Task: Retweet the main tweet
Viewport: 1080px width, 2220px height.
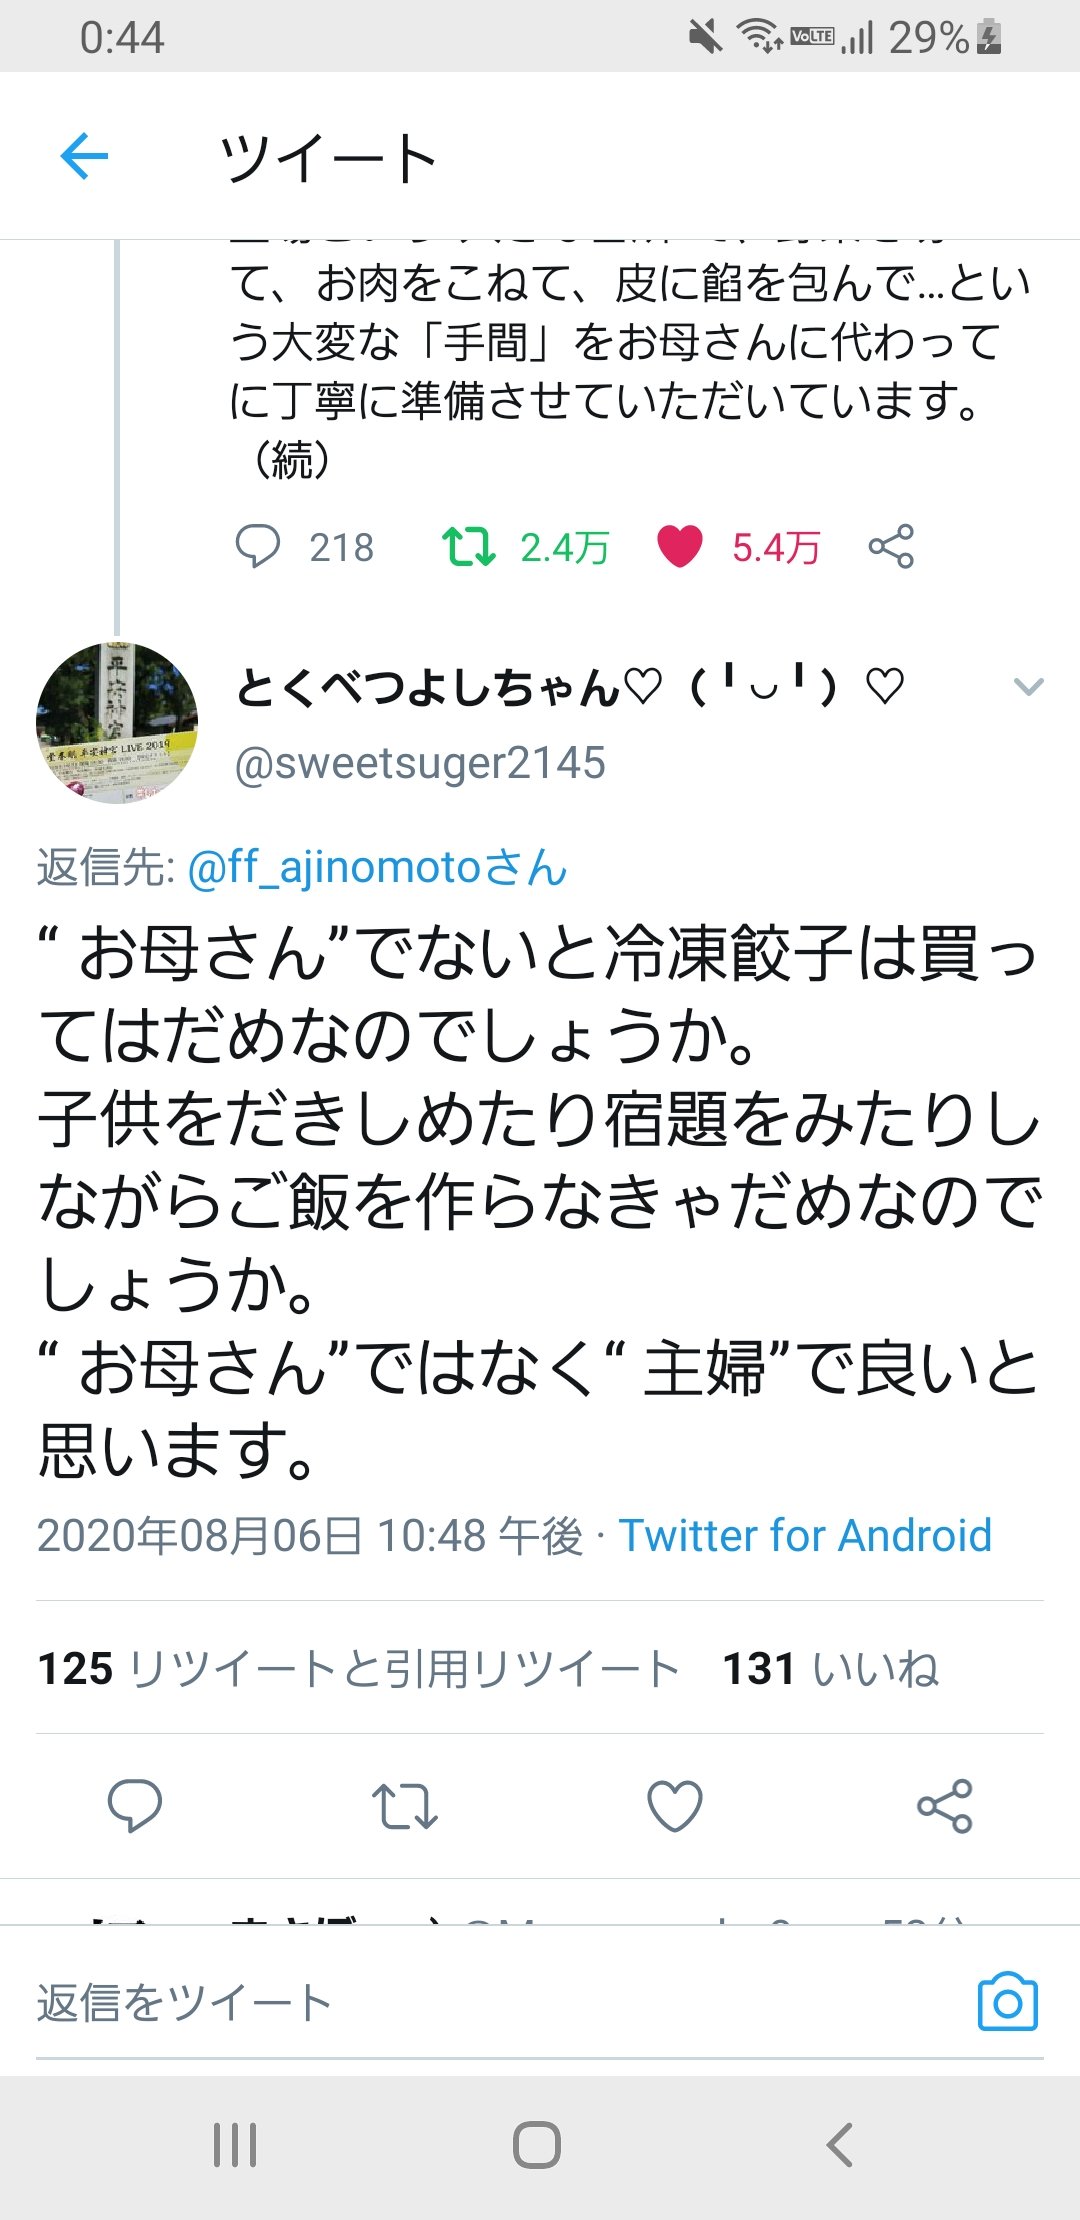Action: click(405, 1806)
